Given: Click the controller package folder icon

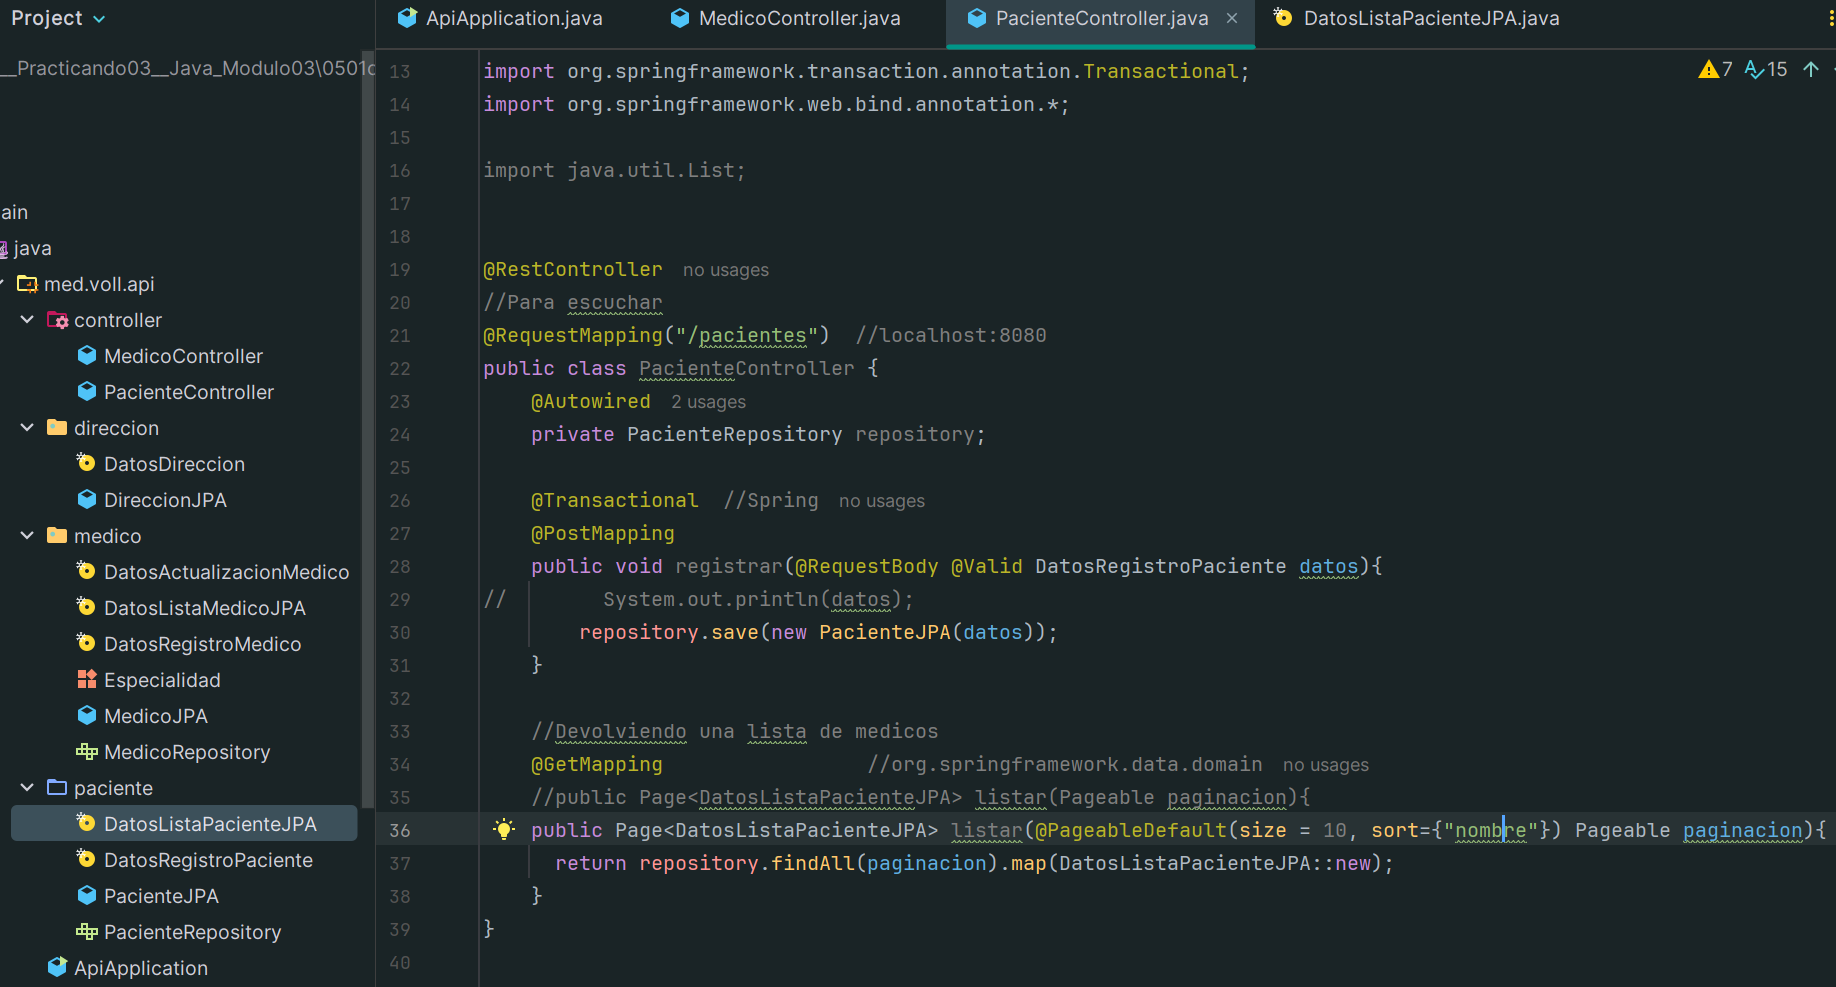Looking at the screenshot, I should pos(57,320).
